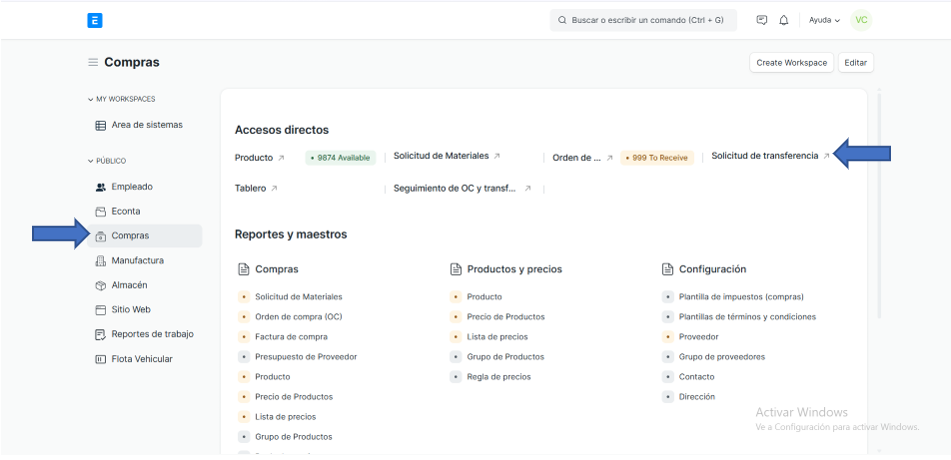Open Dirección link in Configuración
This screenshot has height=460, width=951.
coord(697,397)
